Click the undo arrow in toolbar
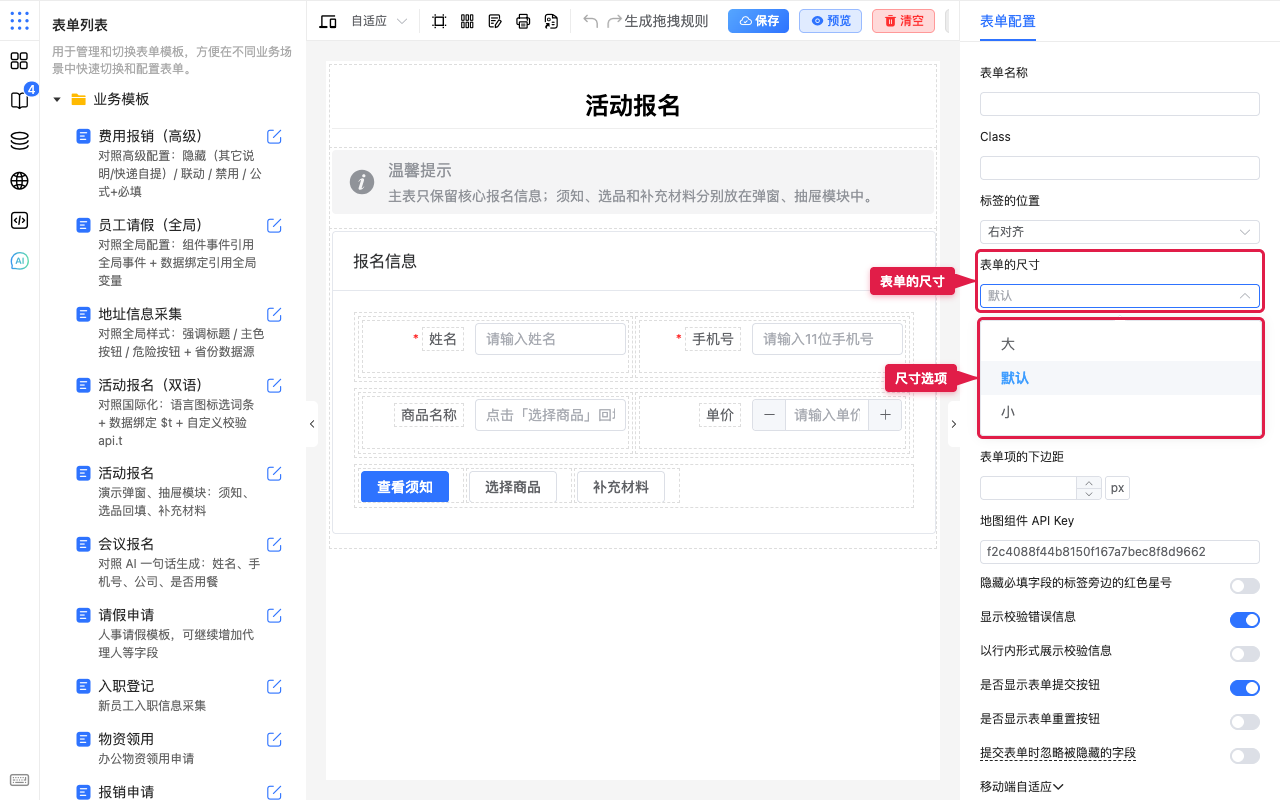1280x800 pixels. 591,21
